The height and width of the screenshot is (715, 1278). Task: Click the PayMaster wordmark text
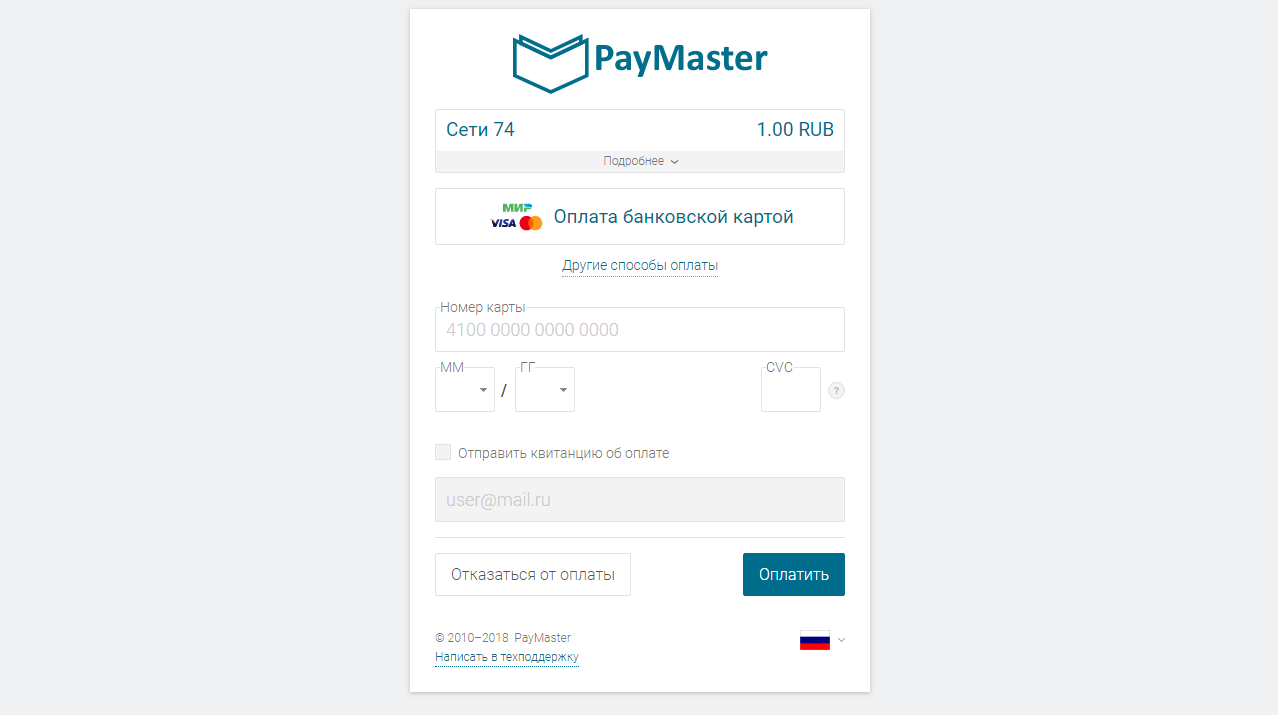pyautogui.click(x=681, y=58)
